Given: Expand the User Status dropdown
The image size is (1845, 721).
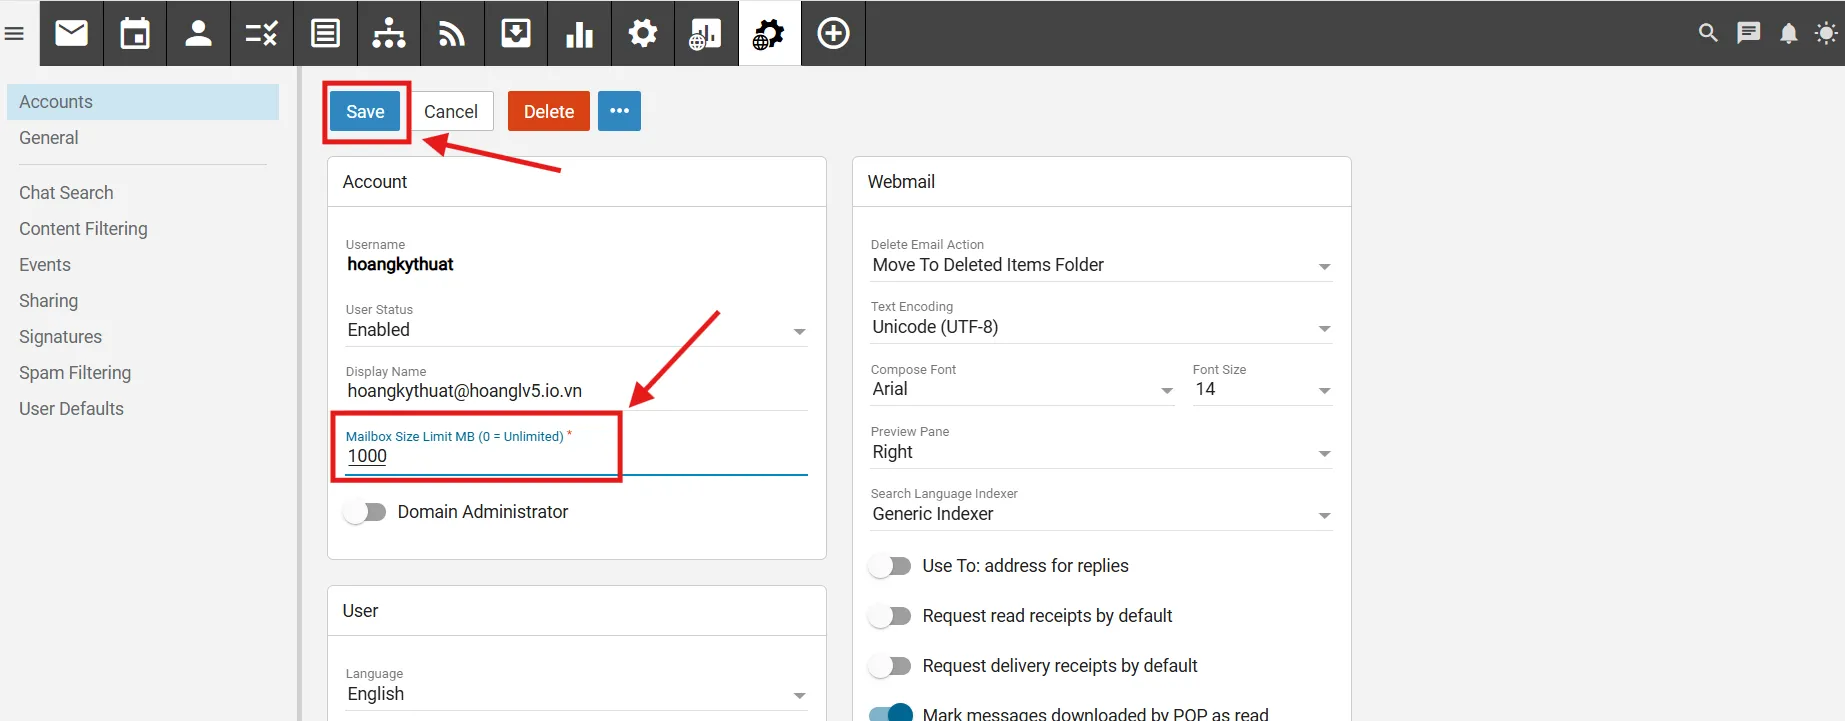Looking at the screenshot, I should click(576, 330).
